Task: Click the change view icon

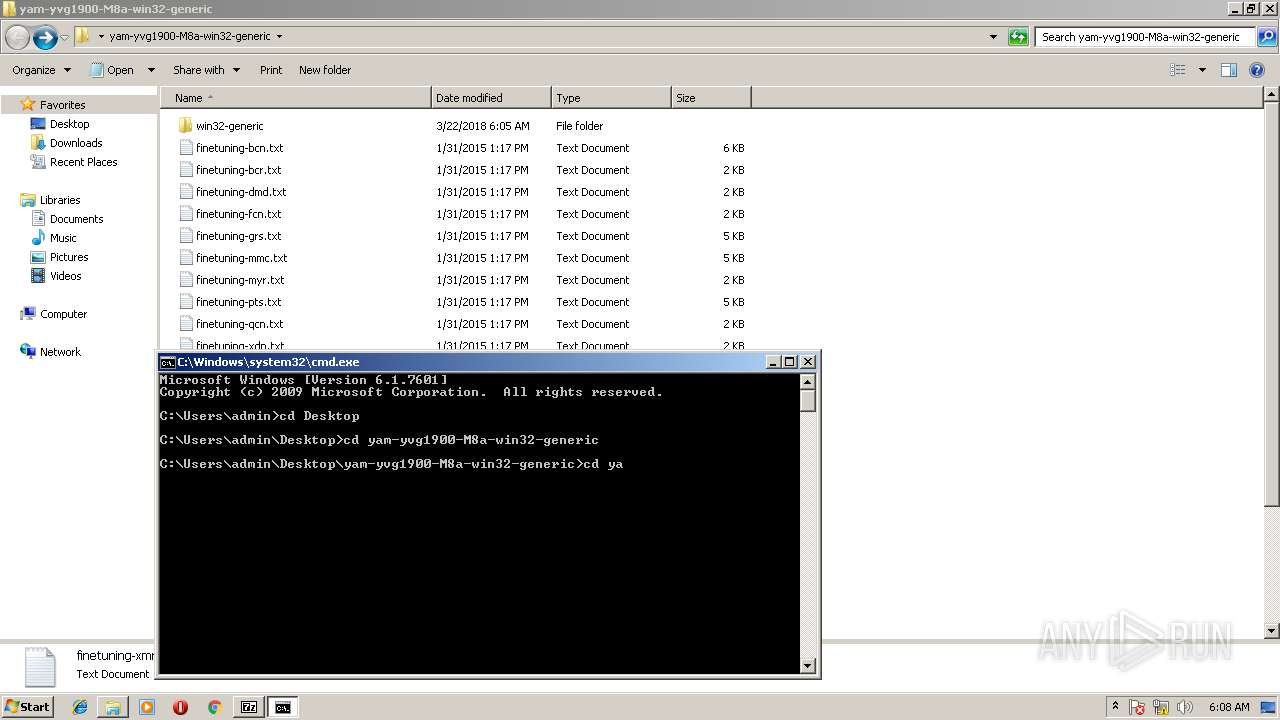Action: click(1178, 70)
